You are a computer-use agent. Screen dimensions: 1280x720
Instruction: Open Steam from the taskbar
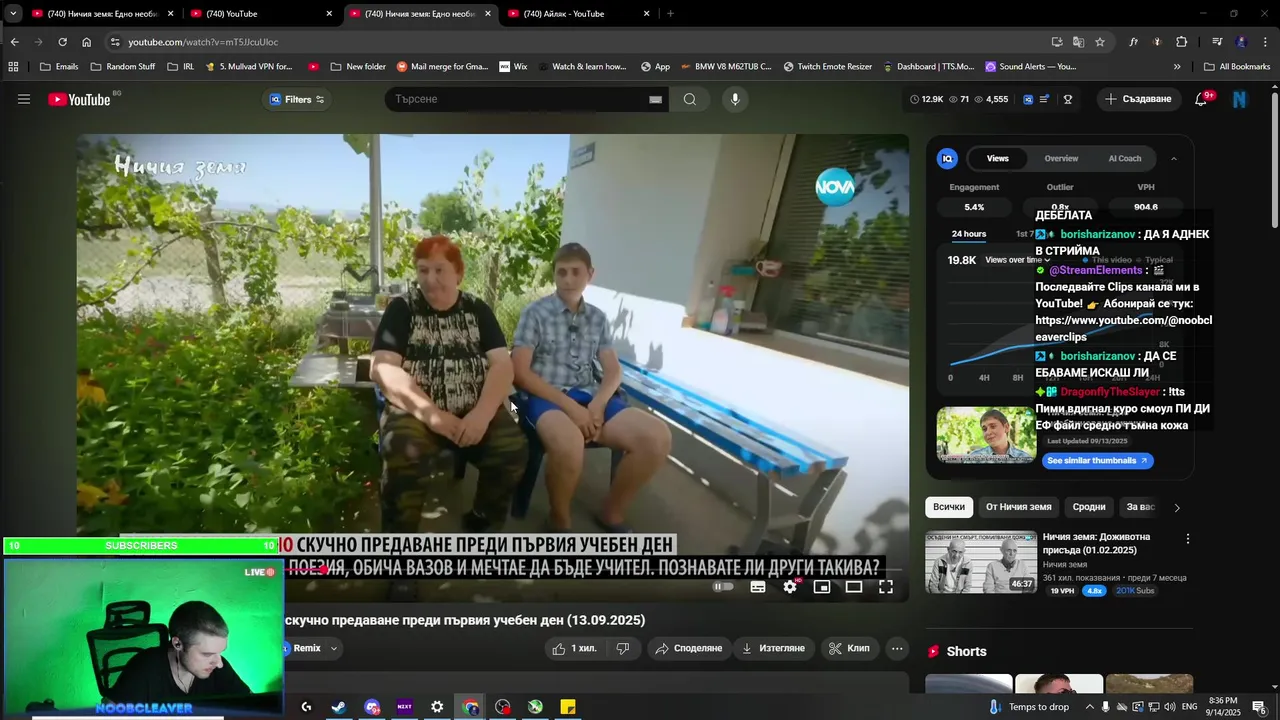[x=339, y=707]
